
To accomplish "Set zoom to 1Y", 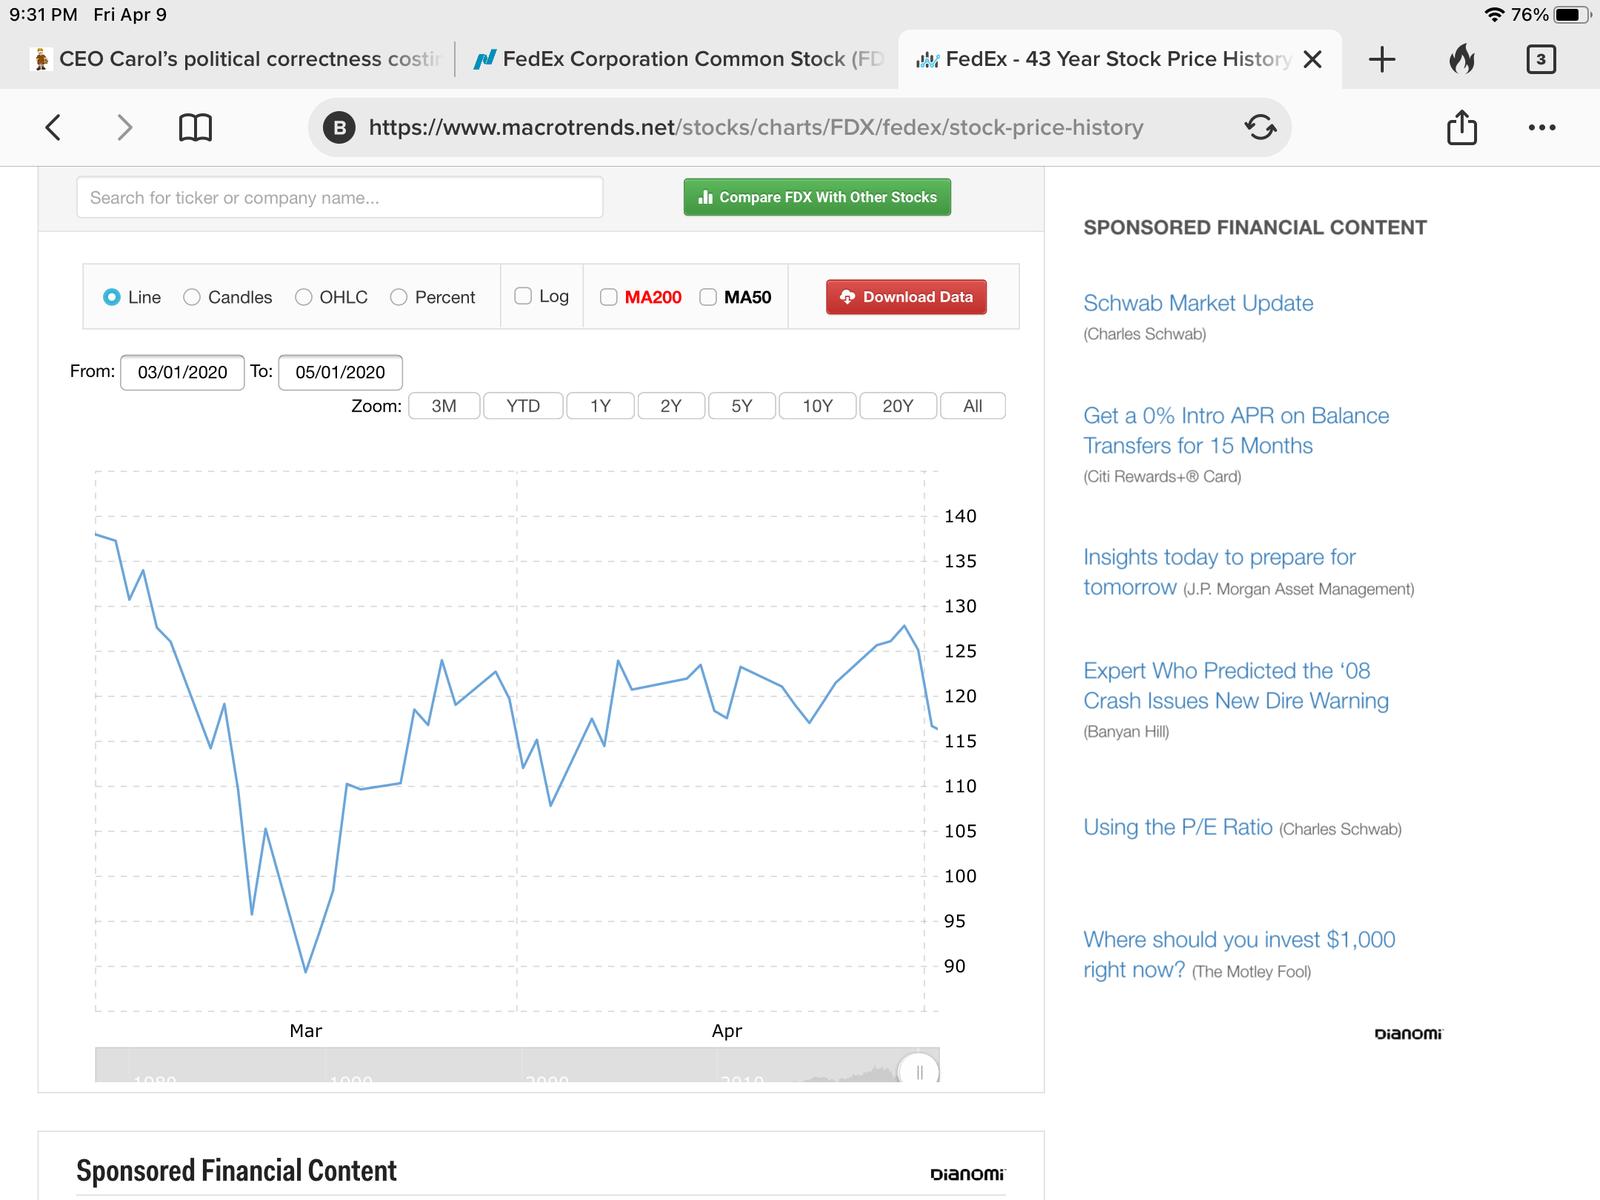I will pyautogui.click(x=600, y=406).
